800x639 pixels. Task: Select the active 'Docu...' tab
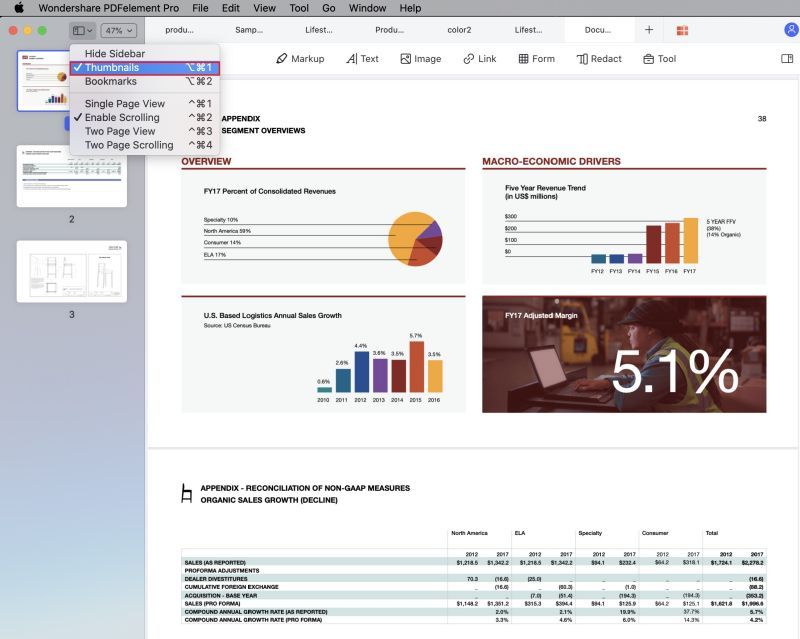(598, 30)
